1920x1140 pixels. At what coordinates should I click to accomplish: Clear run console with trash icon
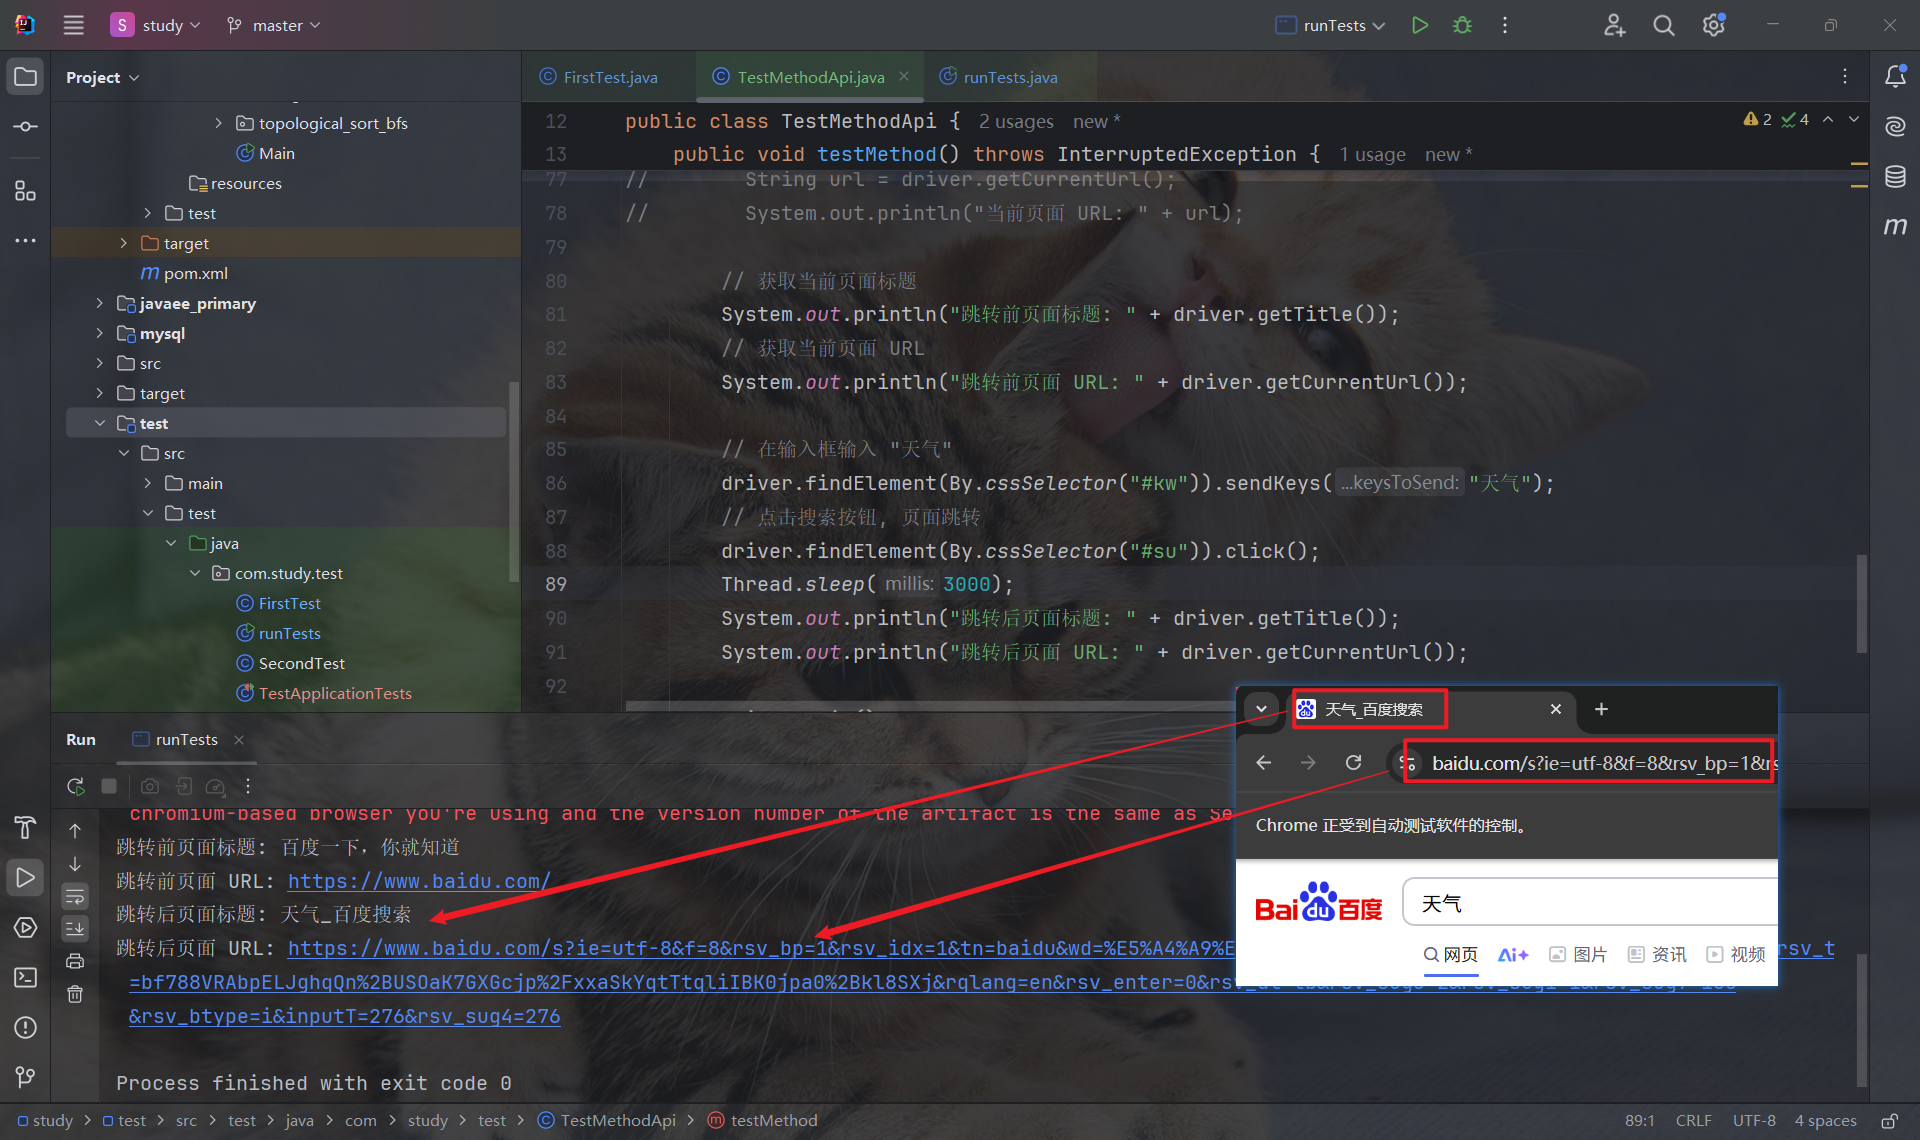tap(75, 994)
